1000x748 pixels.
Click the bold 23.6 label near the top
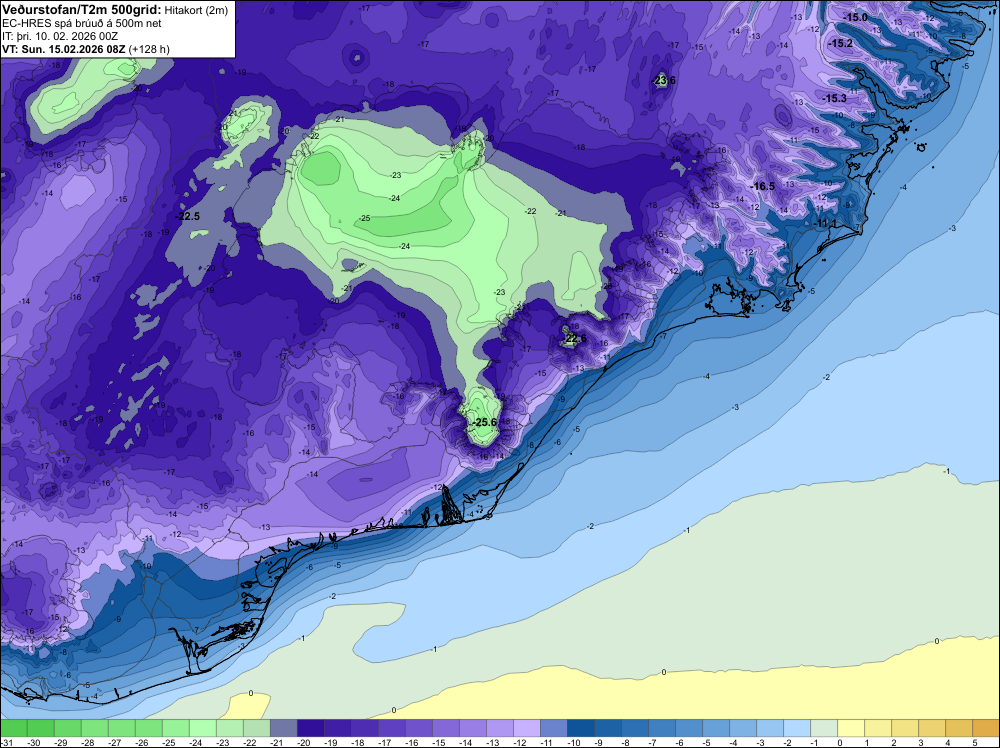coord(665,80)
